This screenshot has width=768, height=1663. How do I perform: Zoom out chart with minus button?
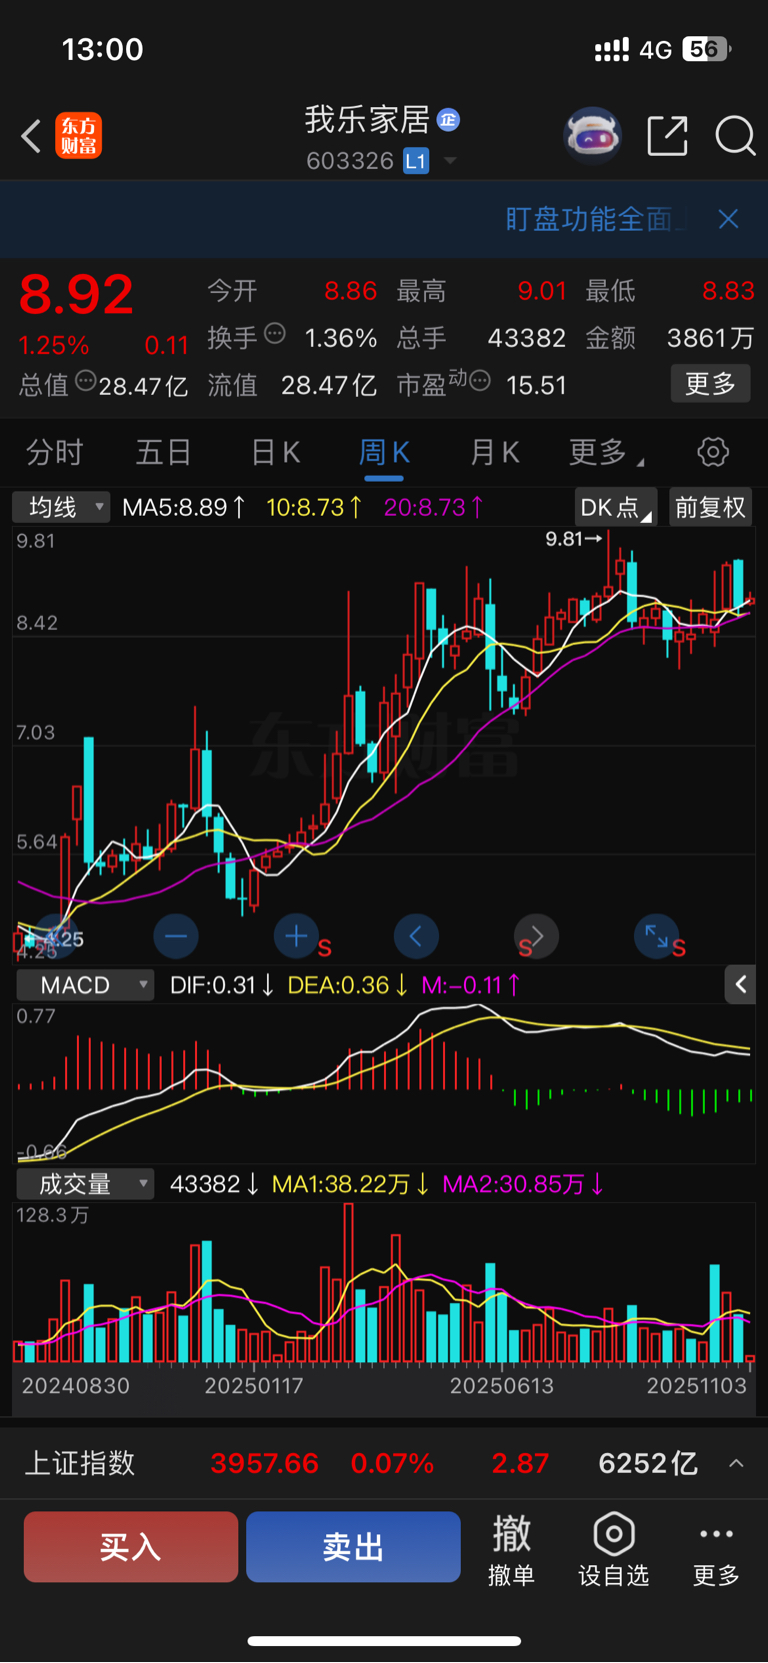176,937
